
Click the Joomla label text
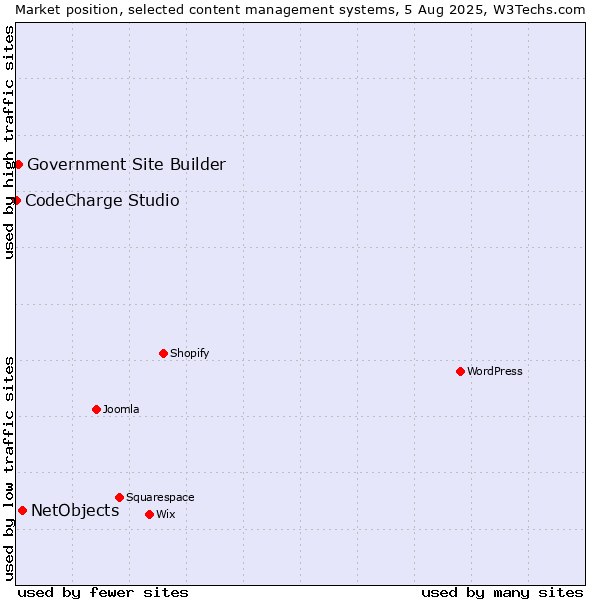pos(121,409)
